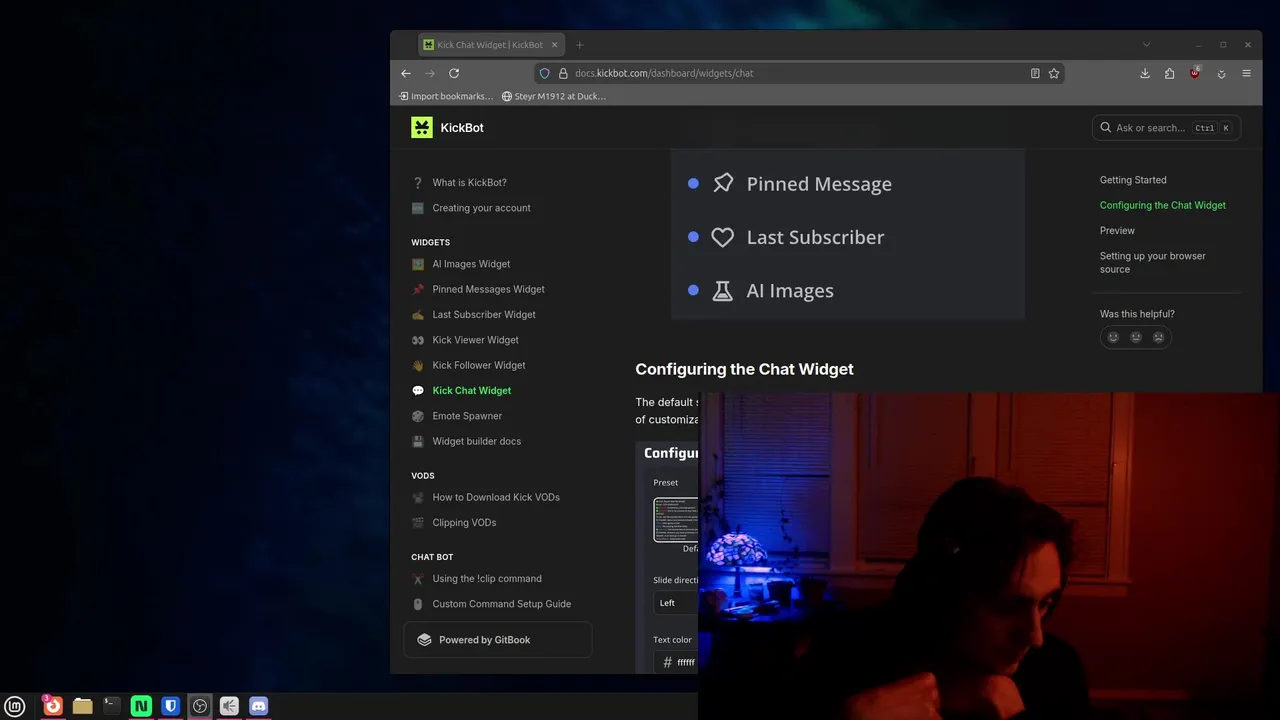Open Pinned Messages Widget docs page
The height and width of the screenshot is (720, 1280).
tap(488, 289)
